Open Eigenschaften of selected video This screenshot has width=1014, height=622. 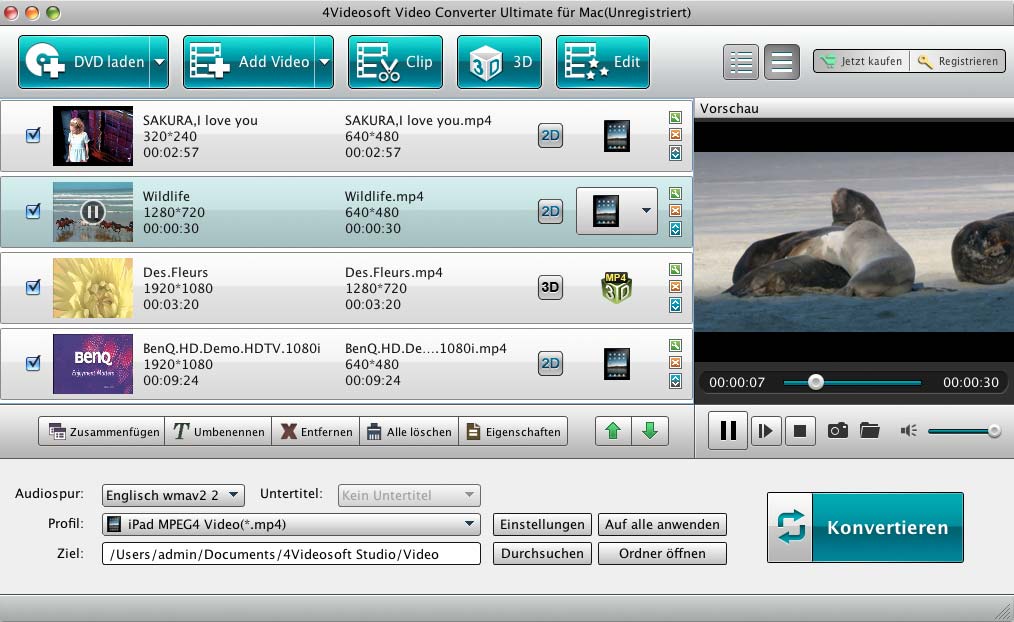coord(513,432)
